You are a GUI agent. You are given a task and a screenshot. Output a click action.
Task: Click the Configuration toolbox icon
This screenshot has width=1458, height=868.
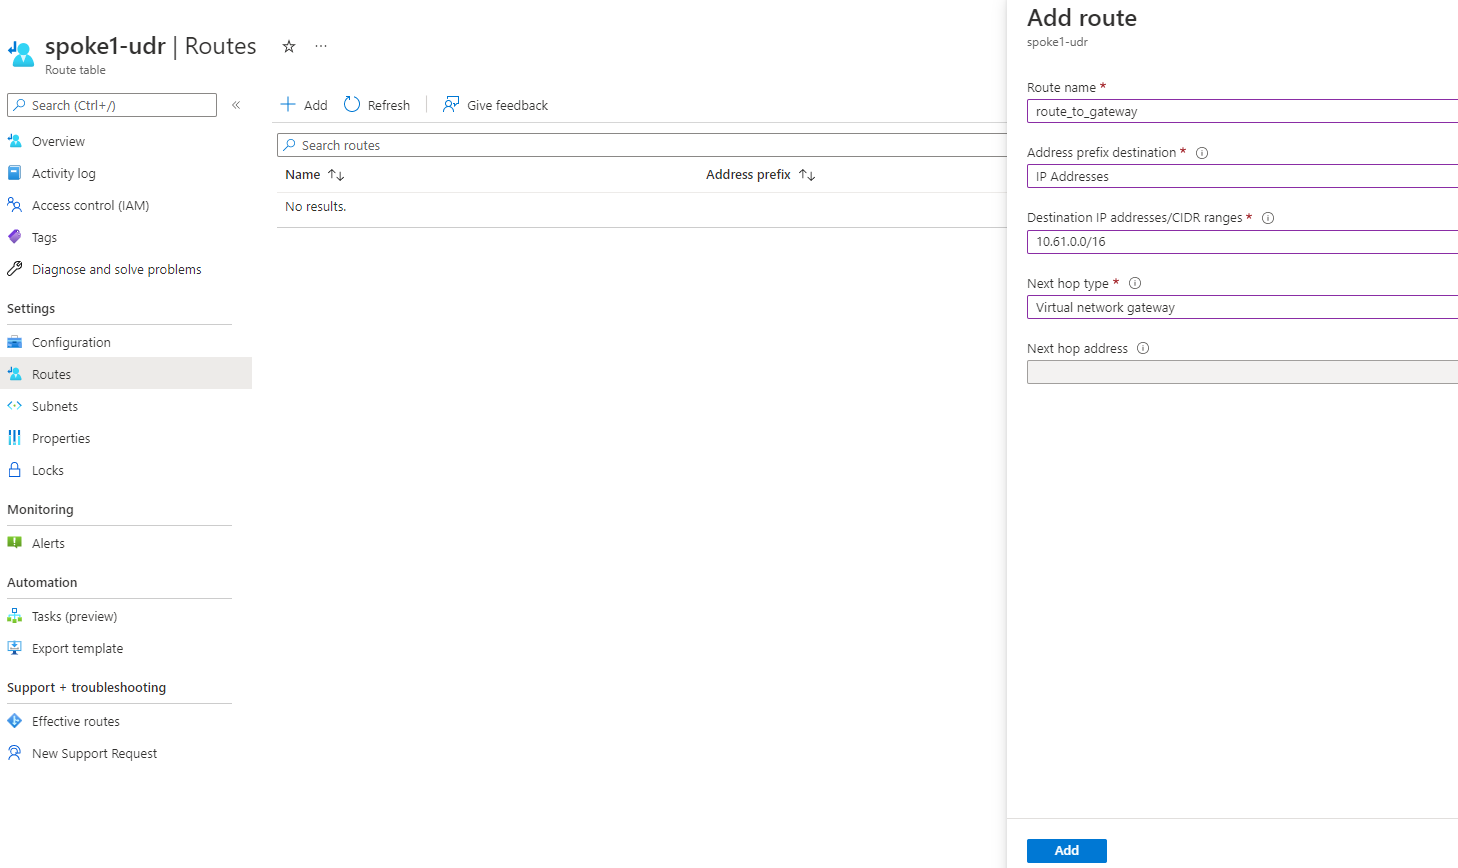tap(15, 342)
